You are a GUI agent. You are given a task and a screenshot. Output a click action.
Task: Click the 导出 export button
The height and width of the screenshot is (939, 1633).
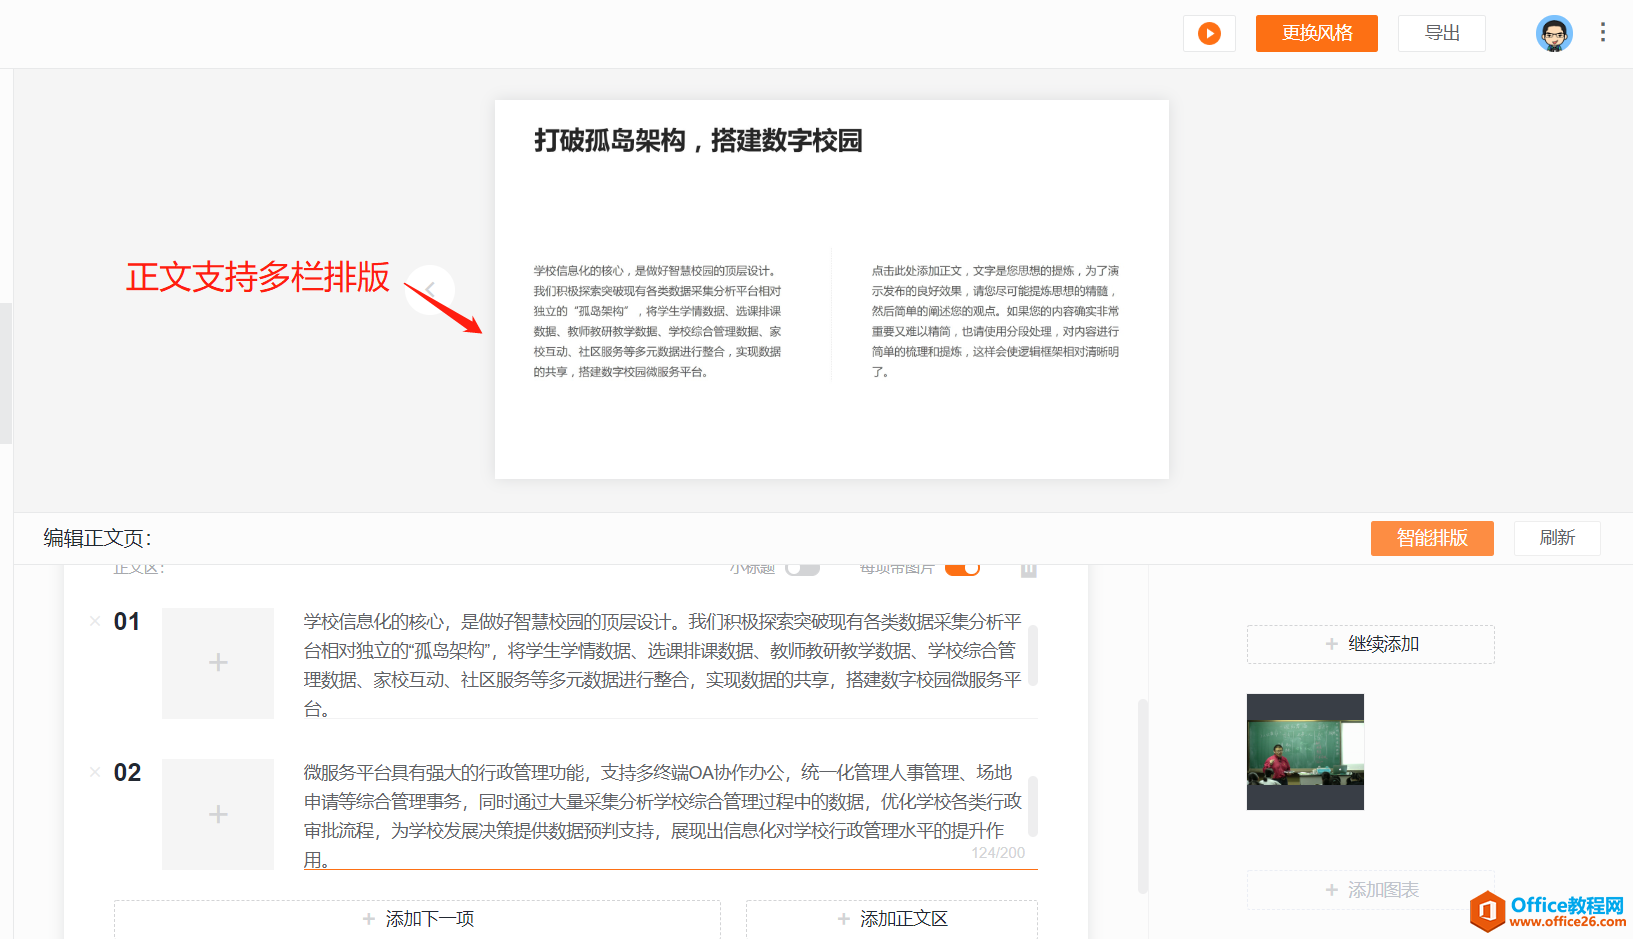[x=1441, y=33]
